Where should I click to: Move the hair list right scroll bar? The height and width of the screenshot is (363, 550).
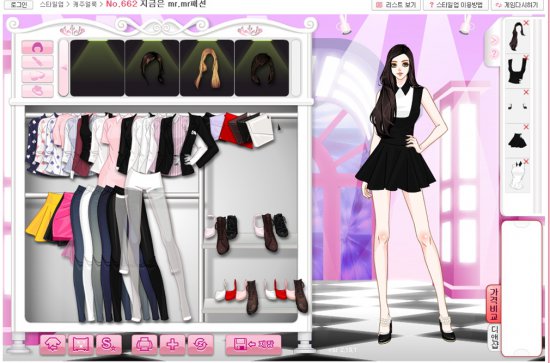pos(296,68)
